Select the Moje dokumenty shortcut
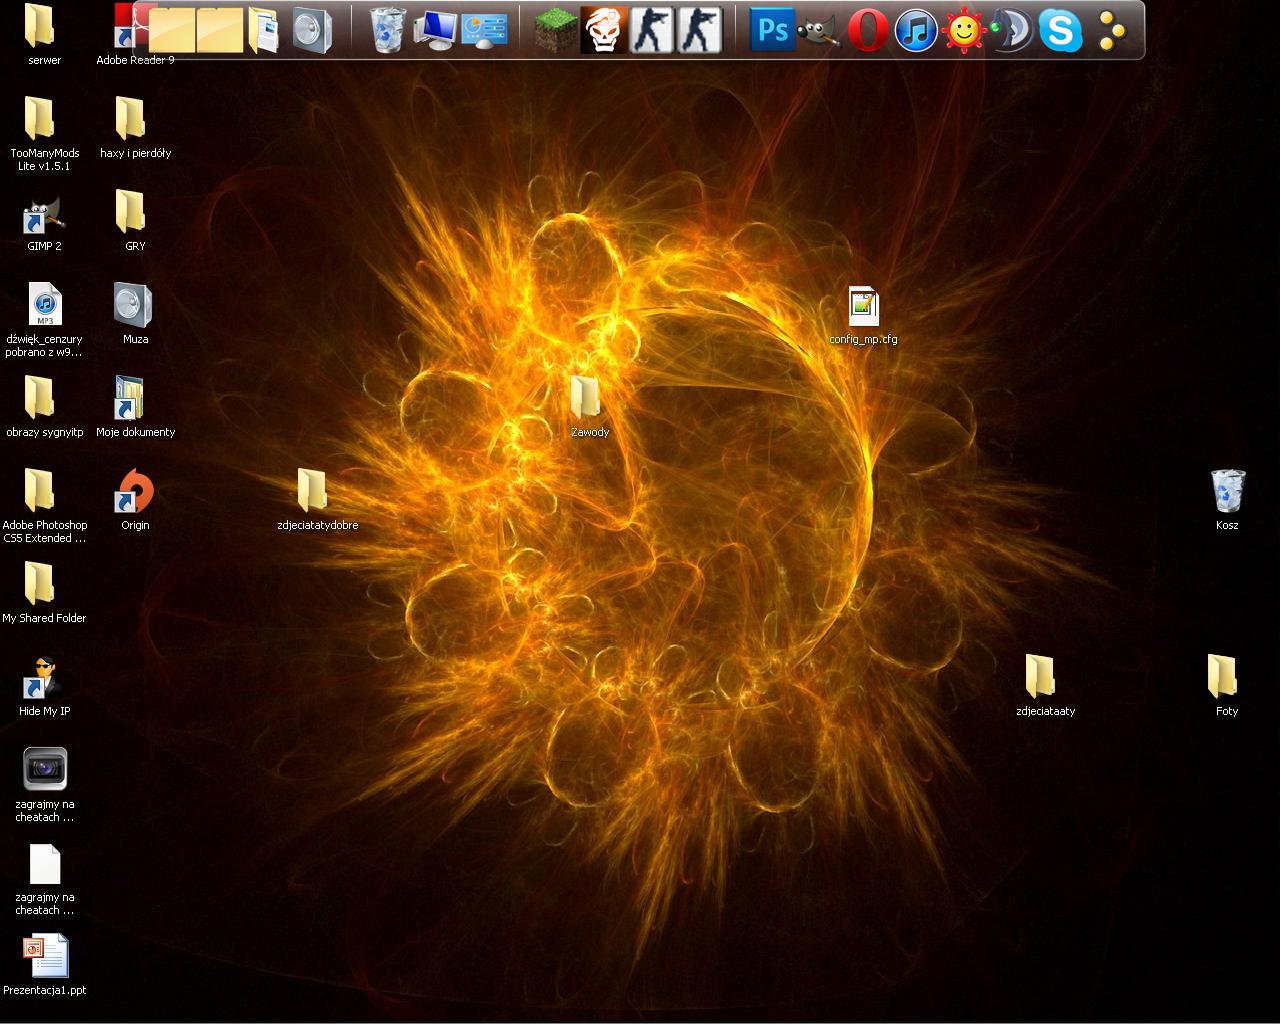This screenshot has height=1024, width=1280. (135, 407)
